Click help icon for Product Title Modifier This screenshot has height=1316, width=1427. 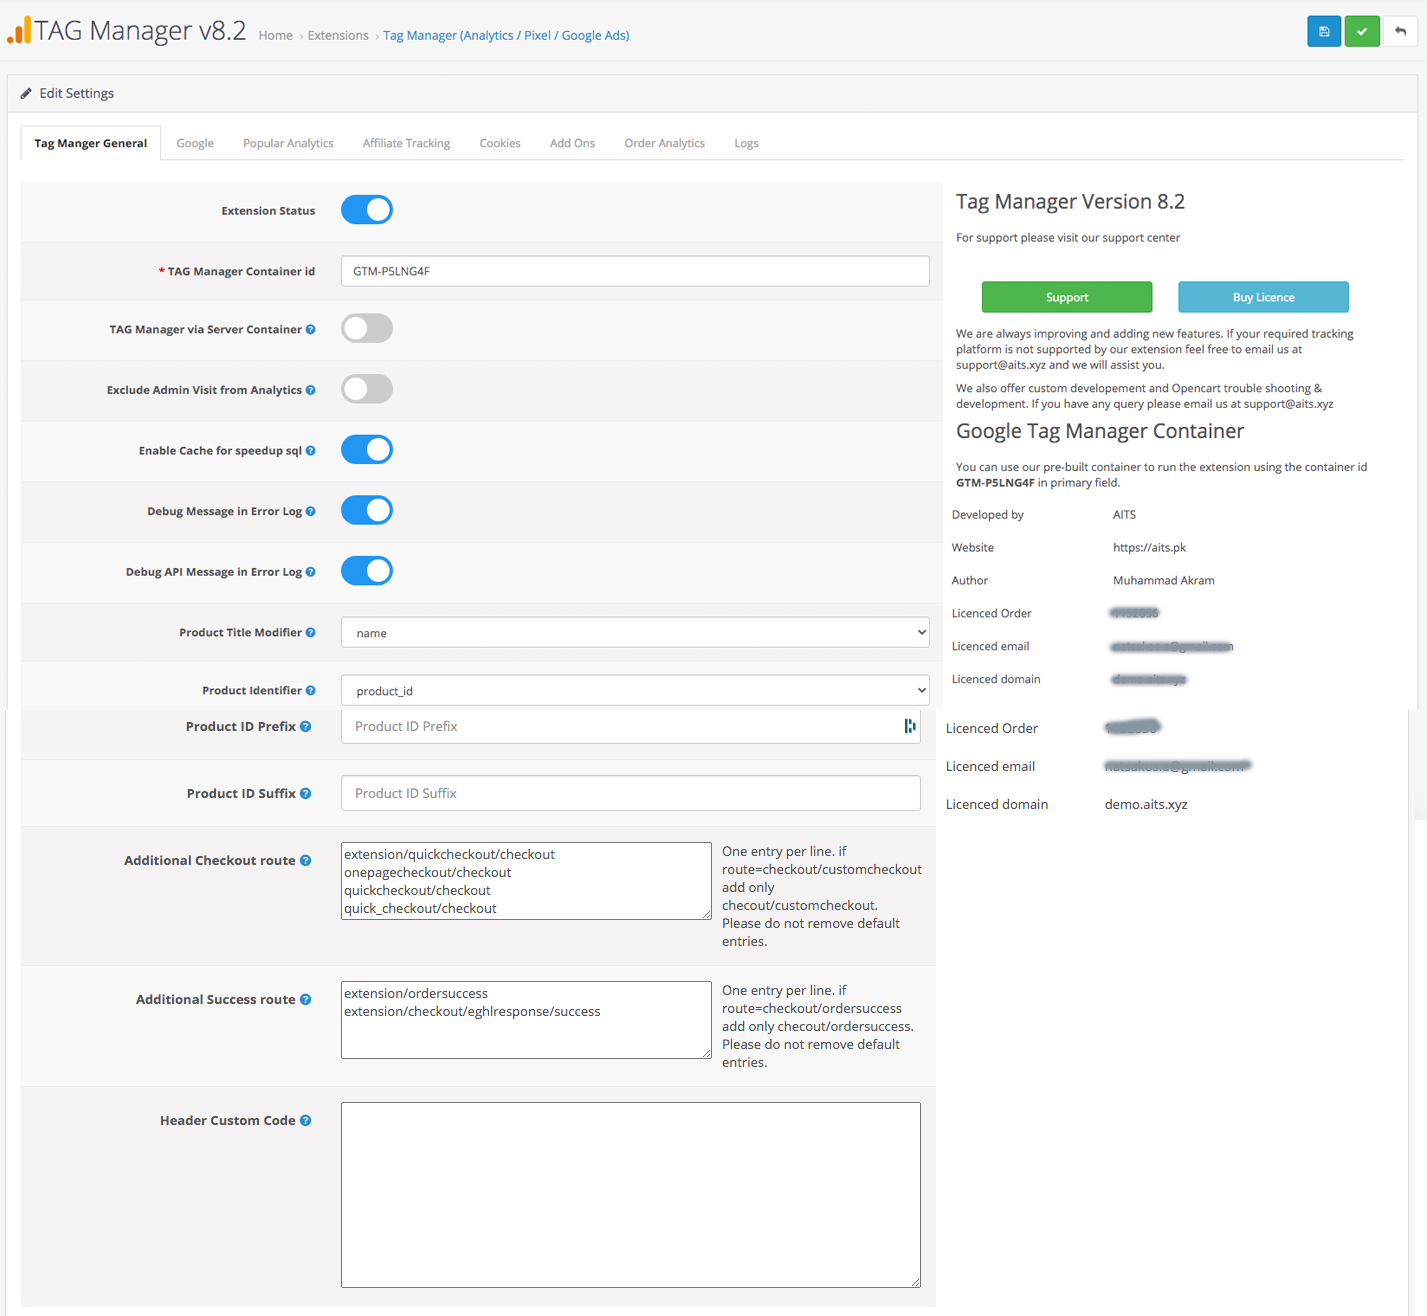(311, 632)
